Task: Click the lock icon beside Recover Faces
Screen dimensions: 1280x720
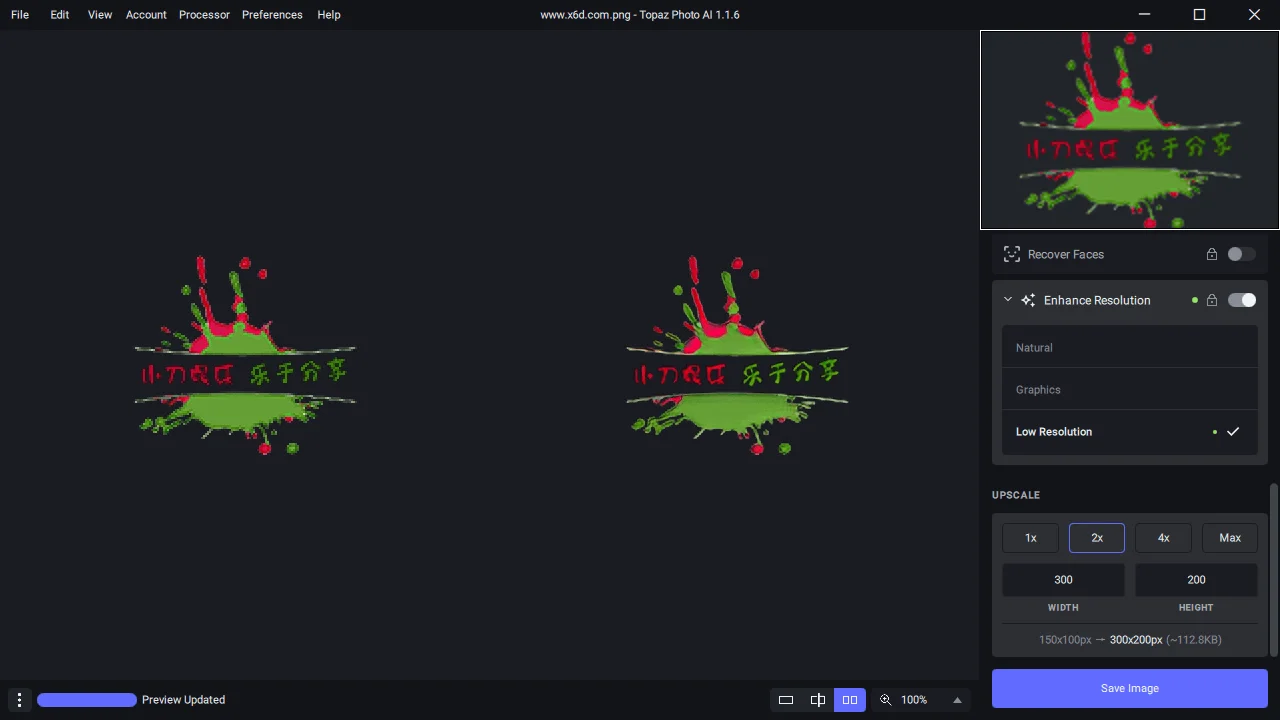Action: point(1212,254)
